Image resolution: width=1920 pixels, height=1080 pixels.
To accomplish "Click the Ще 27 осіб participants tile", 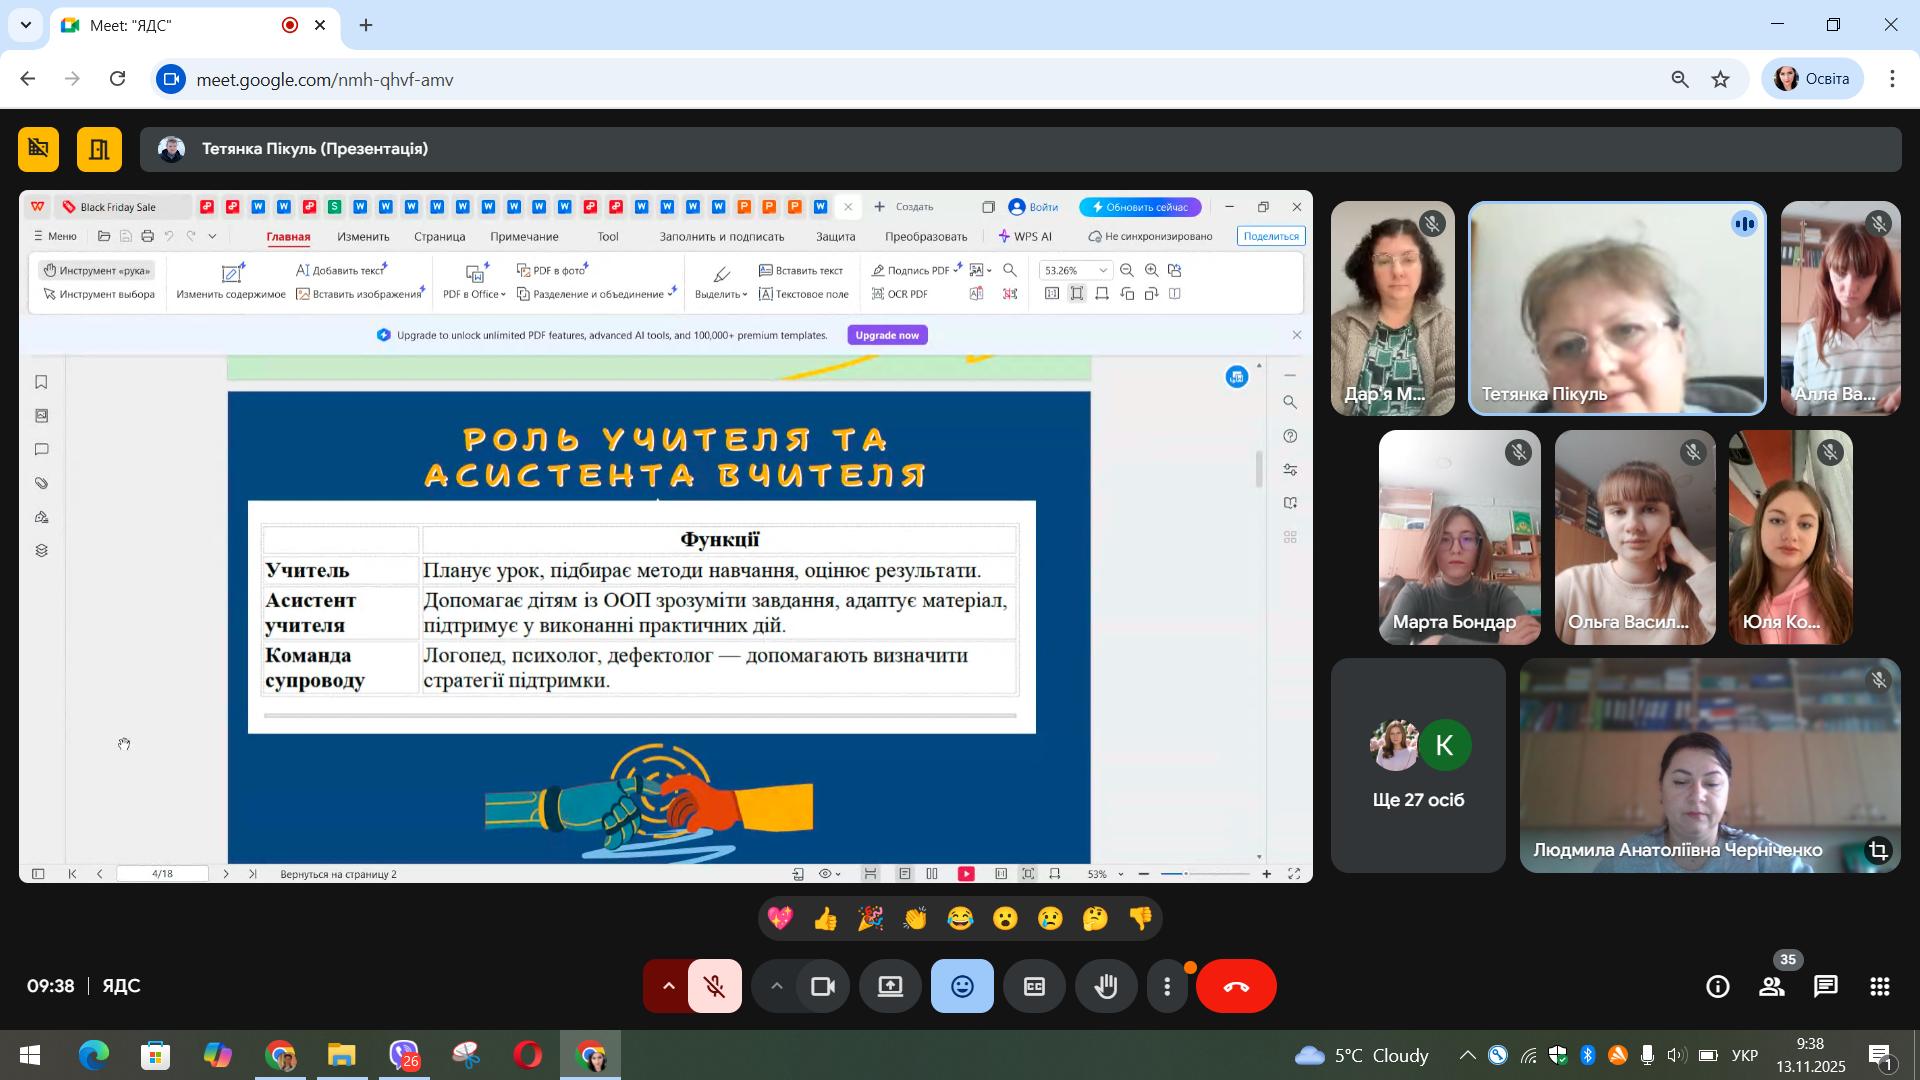I will (1418, 765).
